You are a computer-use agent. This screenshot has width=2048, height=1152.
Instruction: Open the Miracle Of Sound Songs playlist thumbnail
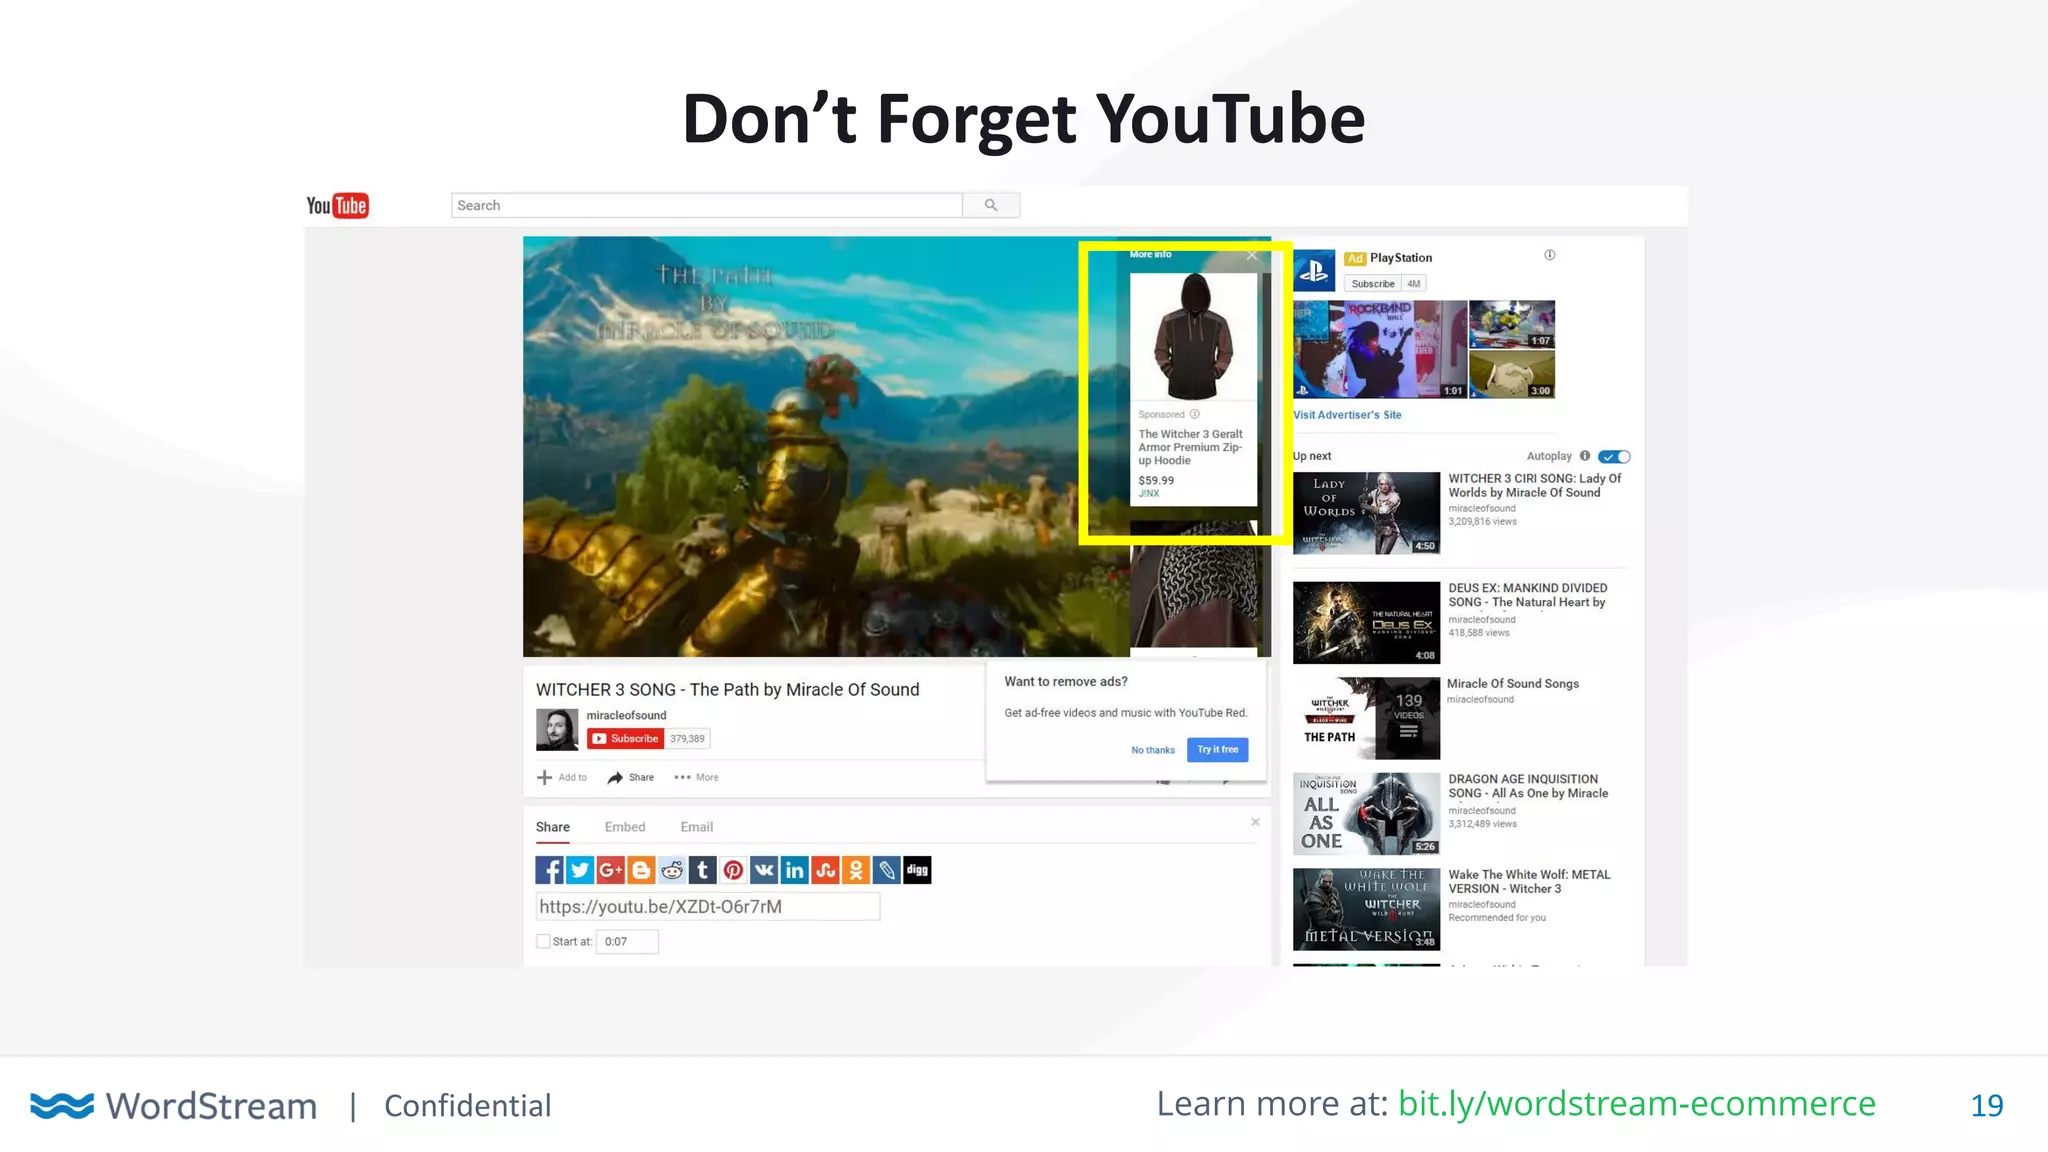tap(1366, 719)
